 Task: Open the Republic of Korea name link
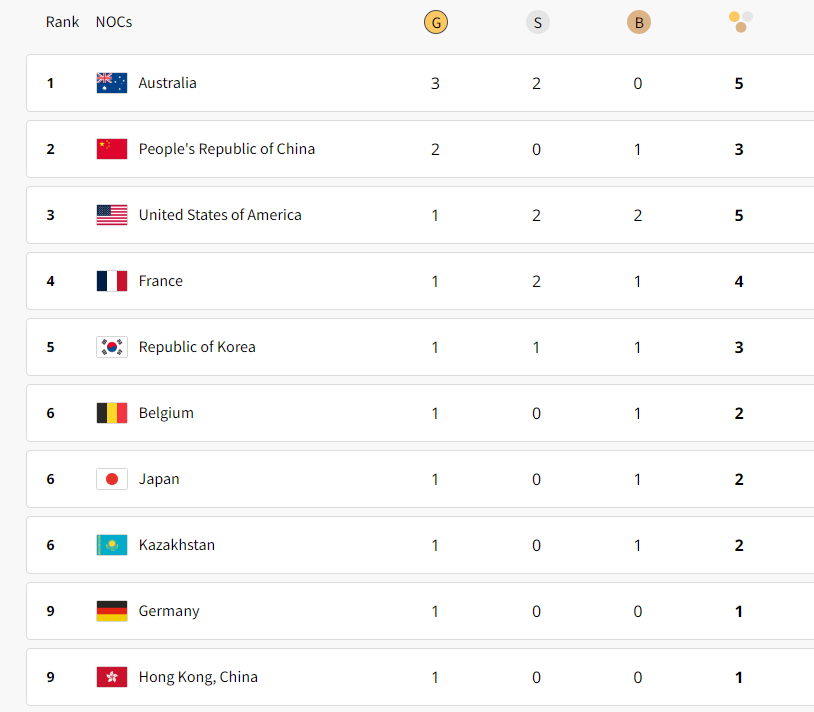coord(197,347)
